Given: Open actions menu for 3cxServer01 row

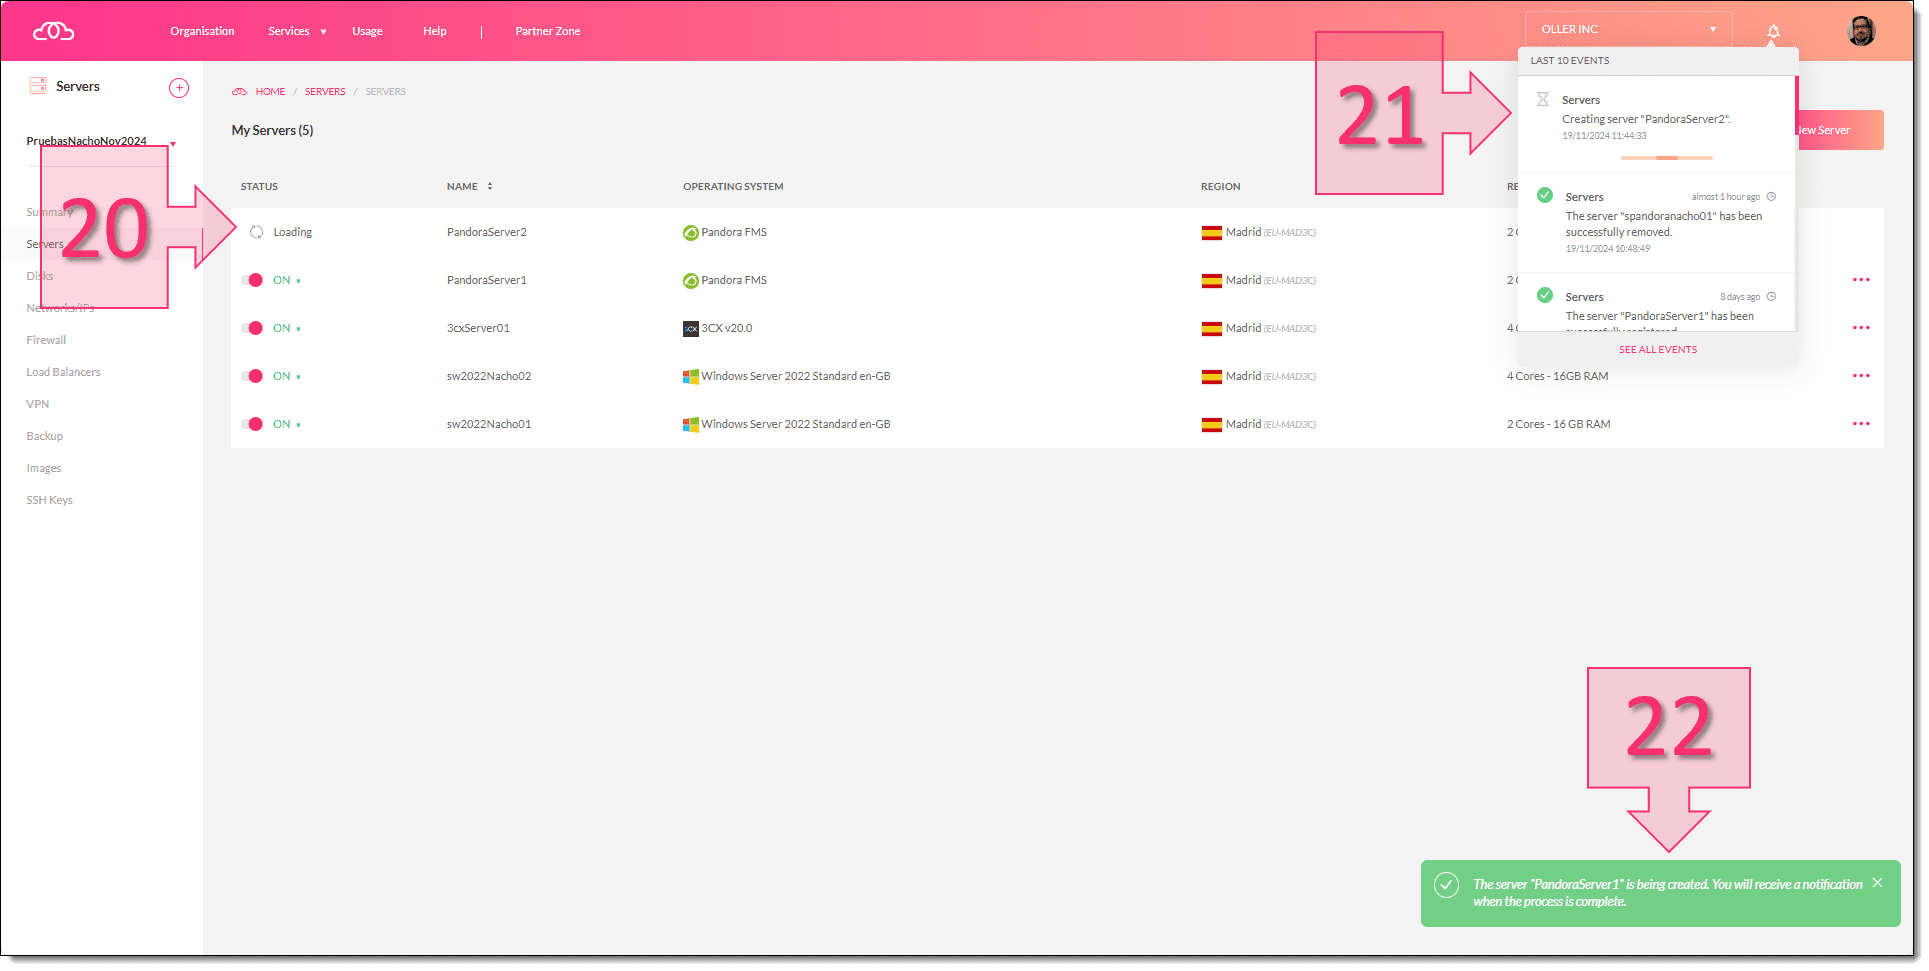Looking at the screenshot, I should [1860, 328].
